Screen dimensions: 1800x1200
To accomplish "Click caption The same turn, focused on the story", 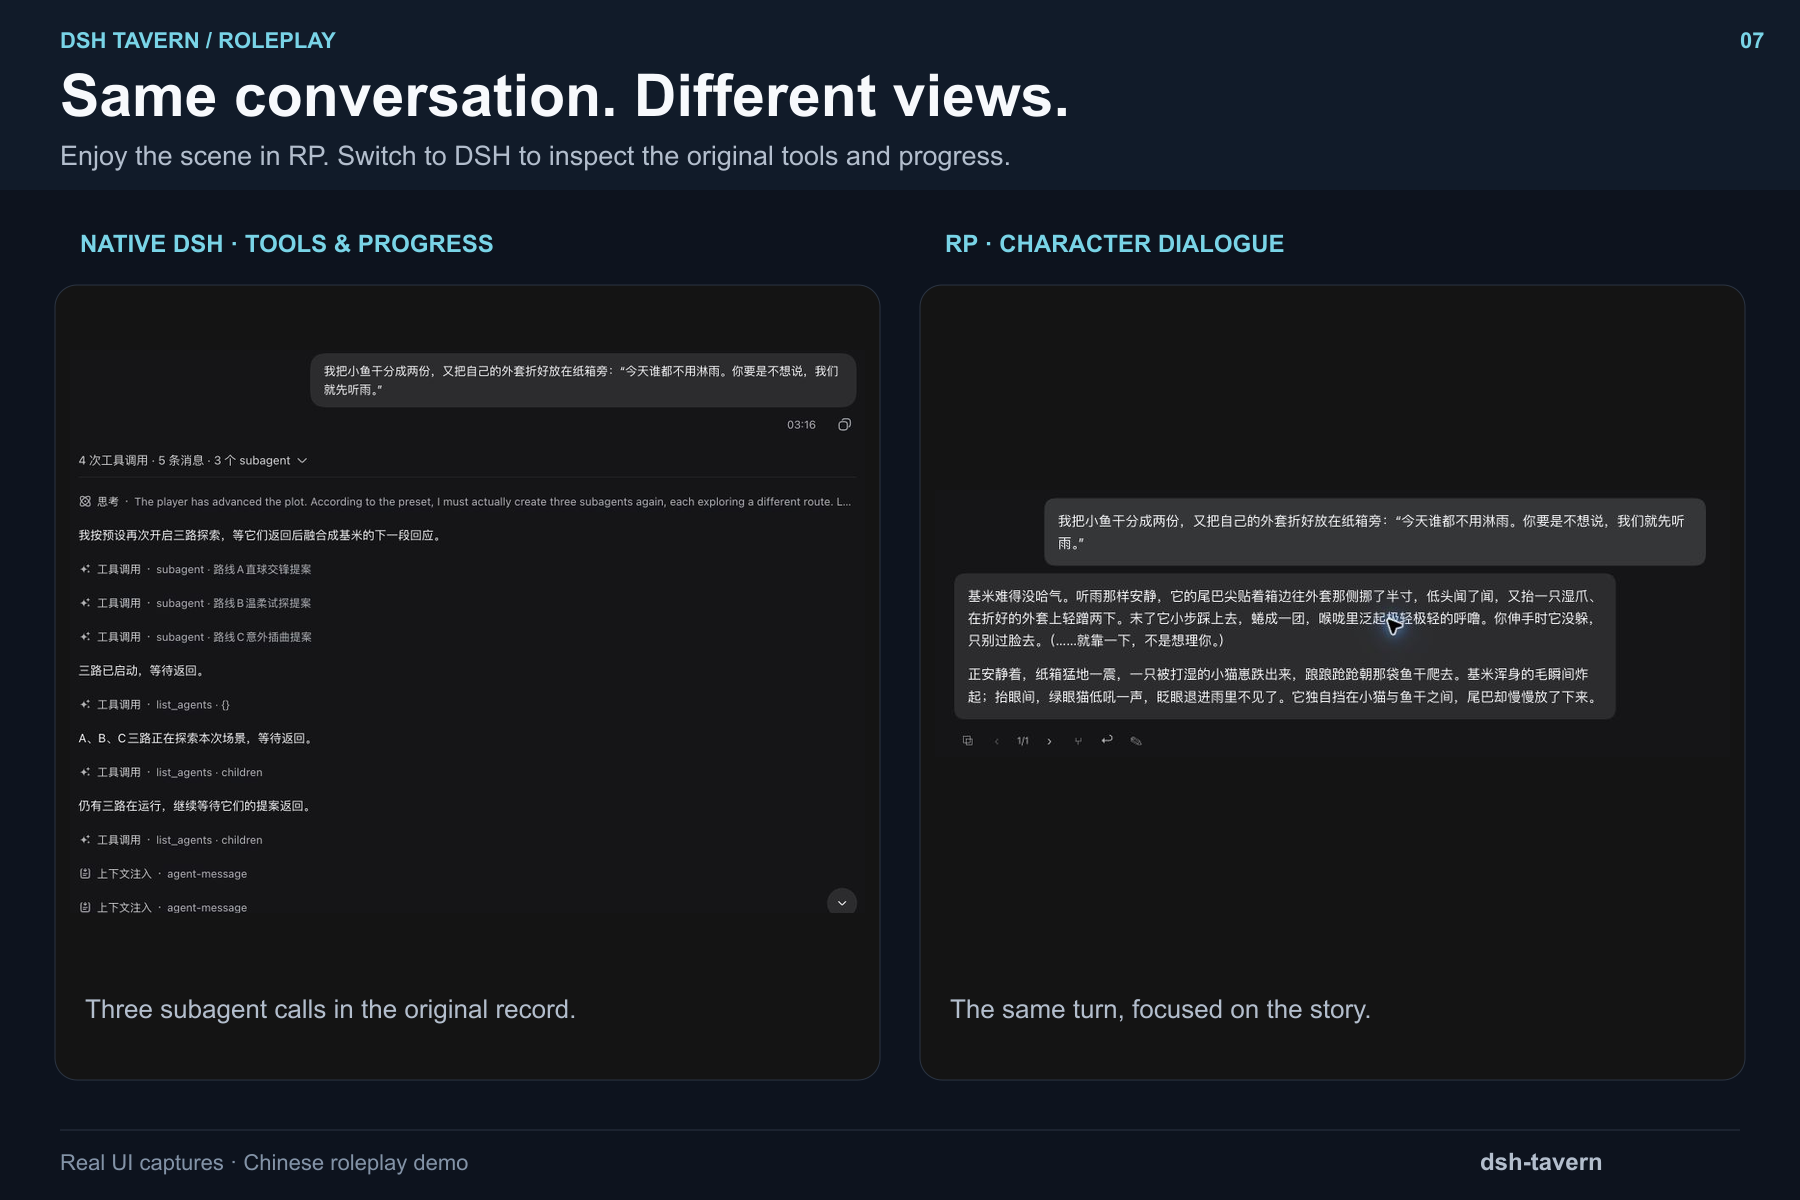I will click(x=1160, y=1009).
